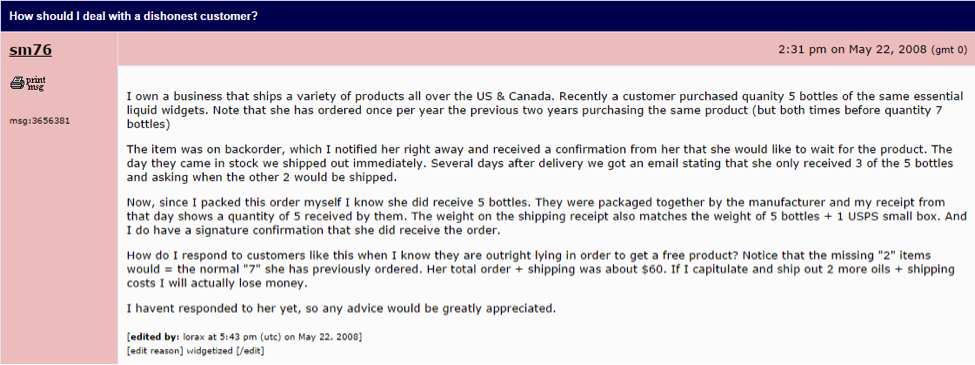Click paragraph starting 'The item was on backorder'
This screenshot has width=975, height=365.
click(539, 163)
